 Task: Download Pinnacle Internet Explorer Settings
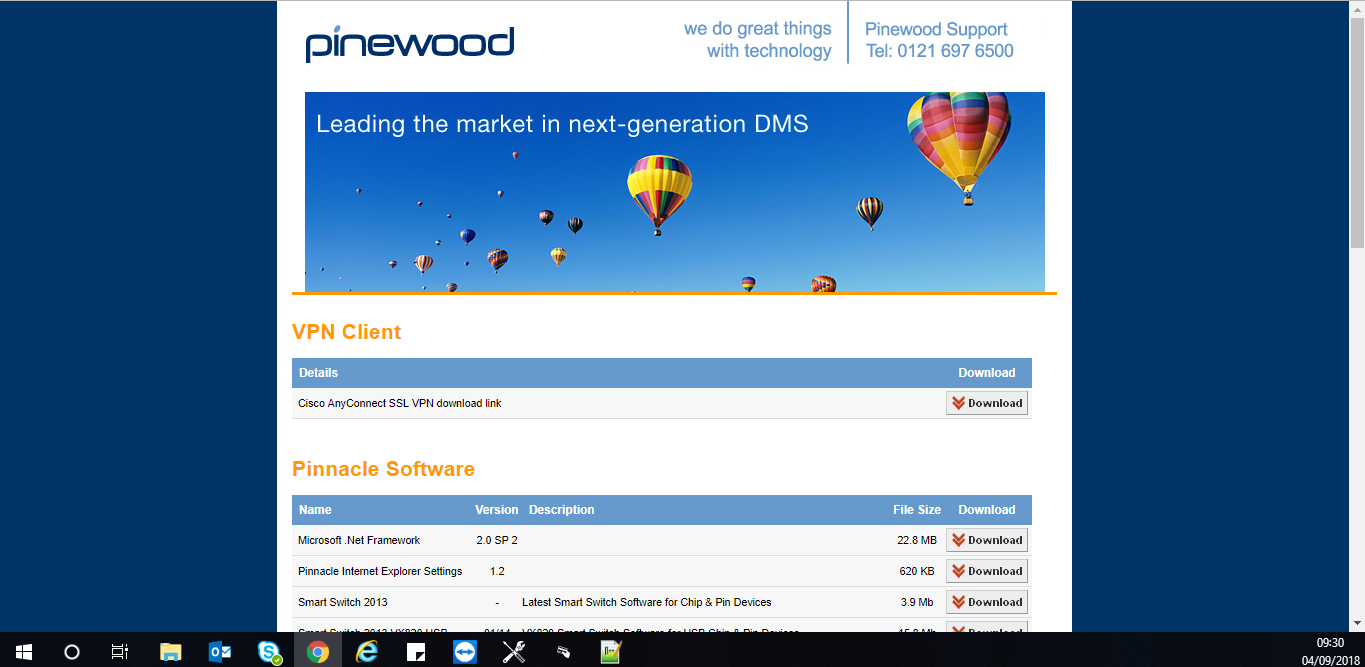click(987, 571)
